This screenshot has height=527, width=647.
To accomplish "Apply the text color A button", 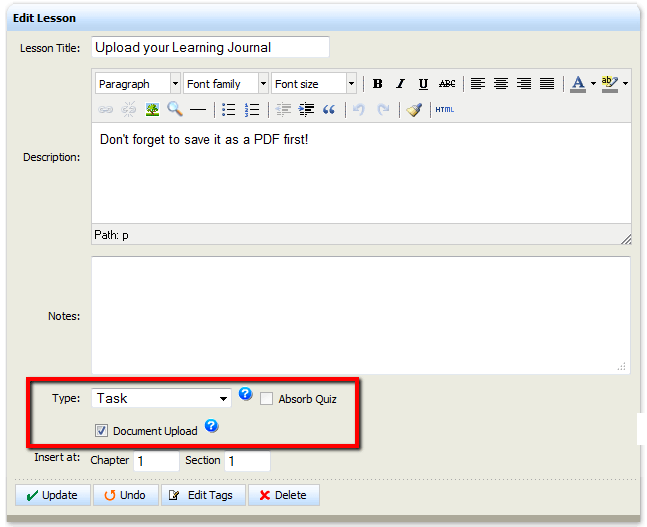I will coord(578,84).
